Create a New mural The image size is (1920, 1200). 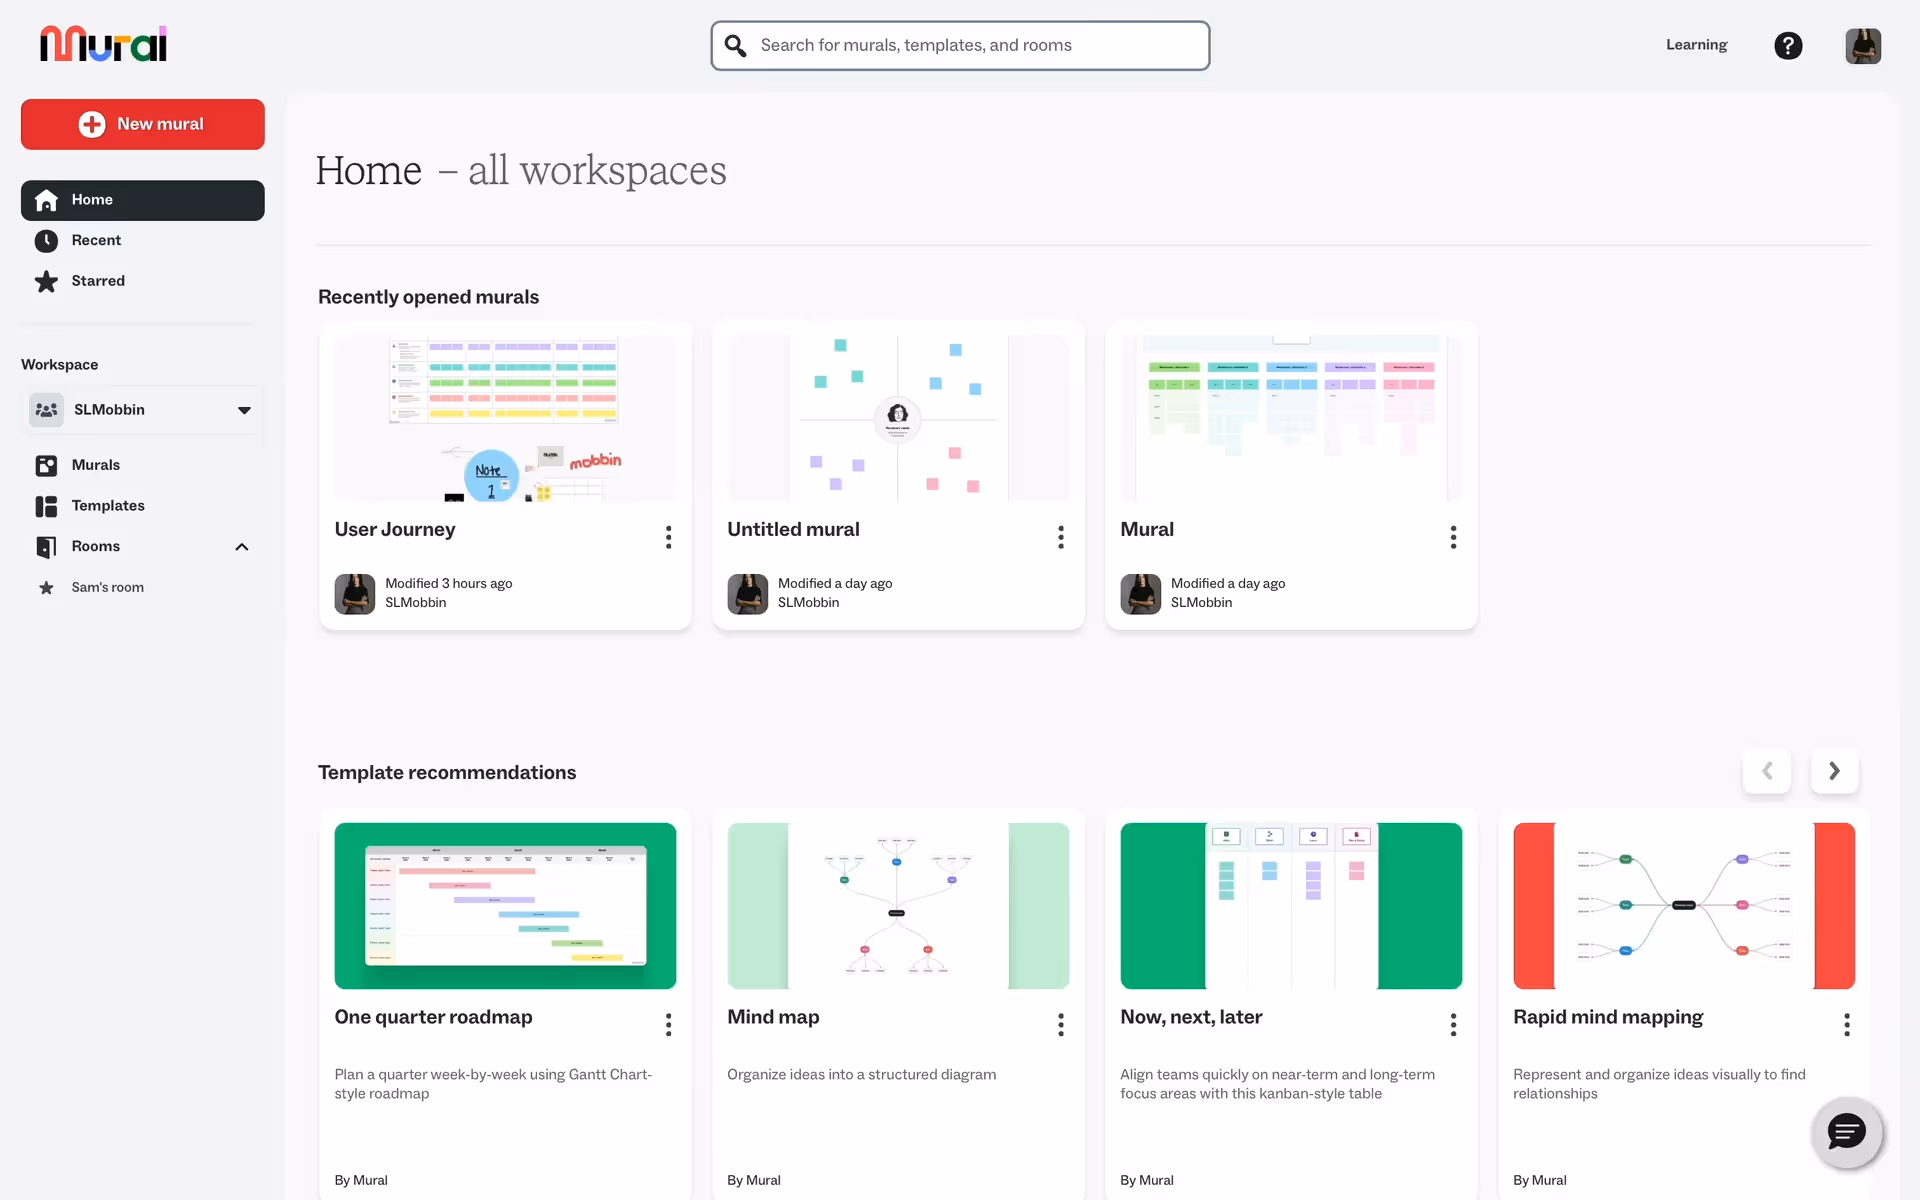(142, 124)
